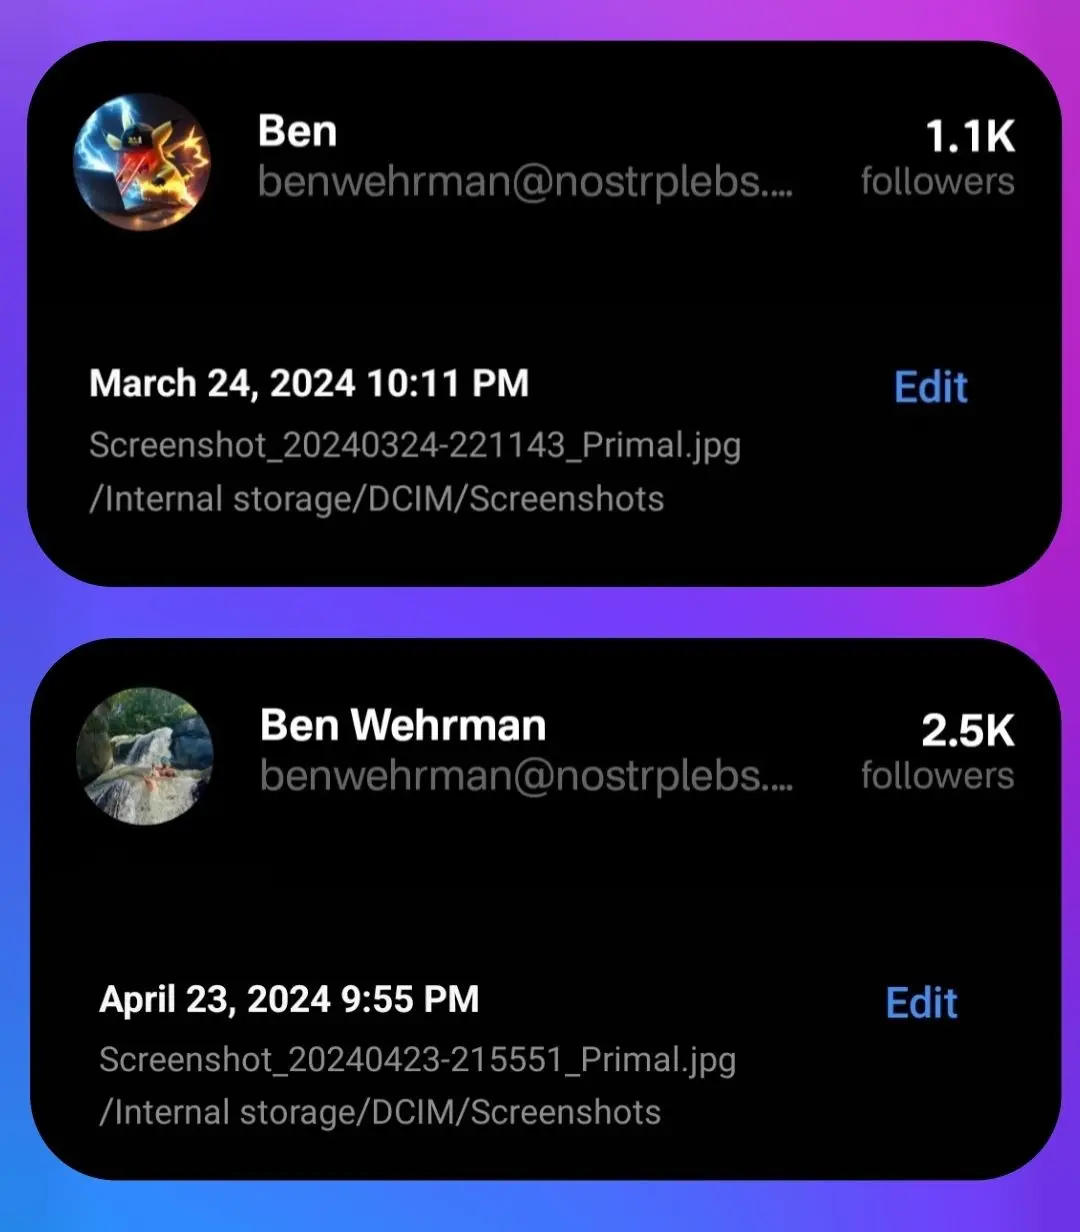
Task: Select the March 24, 2024 10:11 PM date
Action: click(x=309, y=383)
